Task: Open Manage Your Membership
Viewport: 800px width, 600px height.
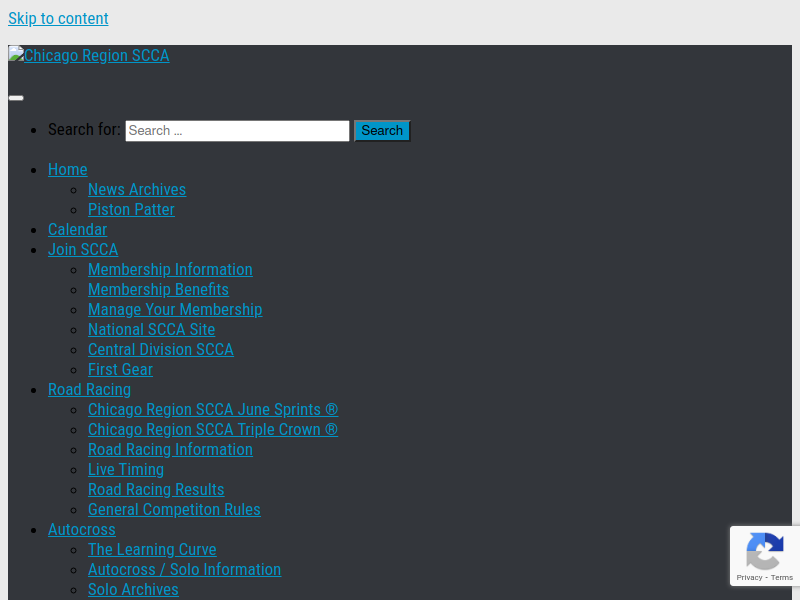Action: [175, 310]
